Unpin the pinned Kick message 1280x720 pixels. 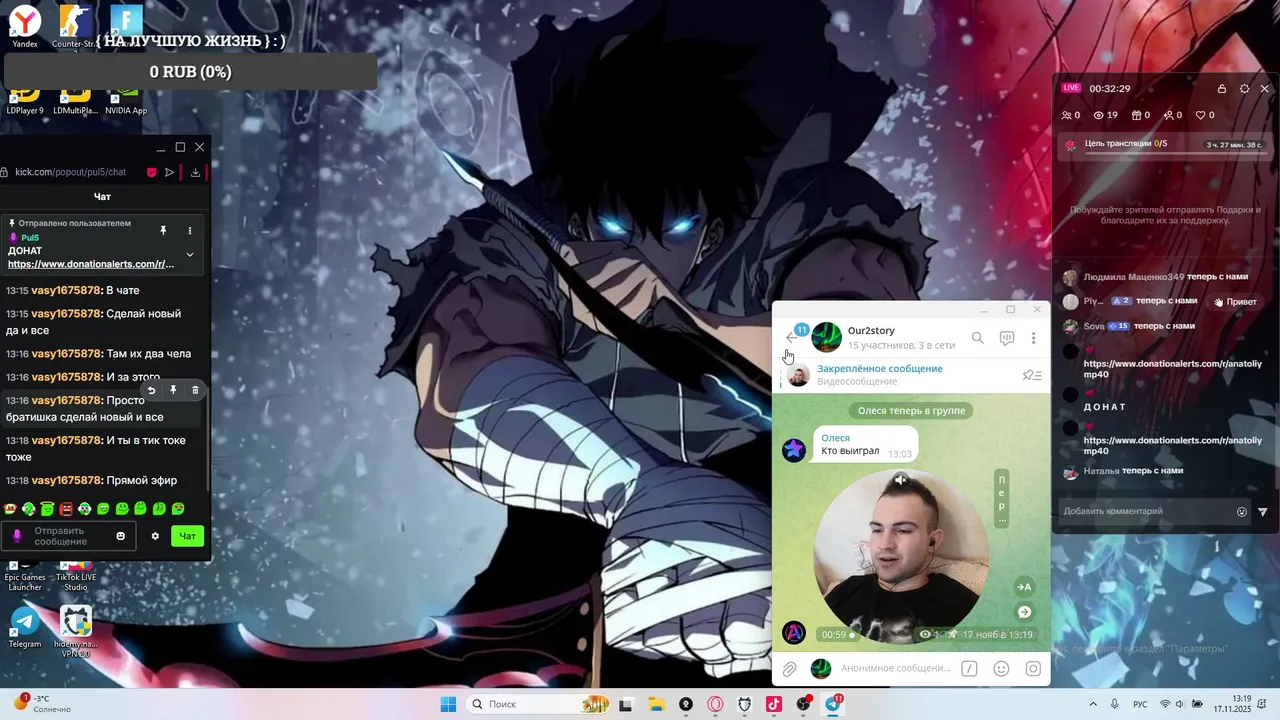(163, 230)
